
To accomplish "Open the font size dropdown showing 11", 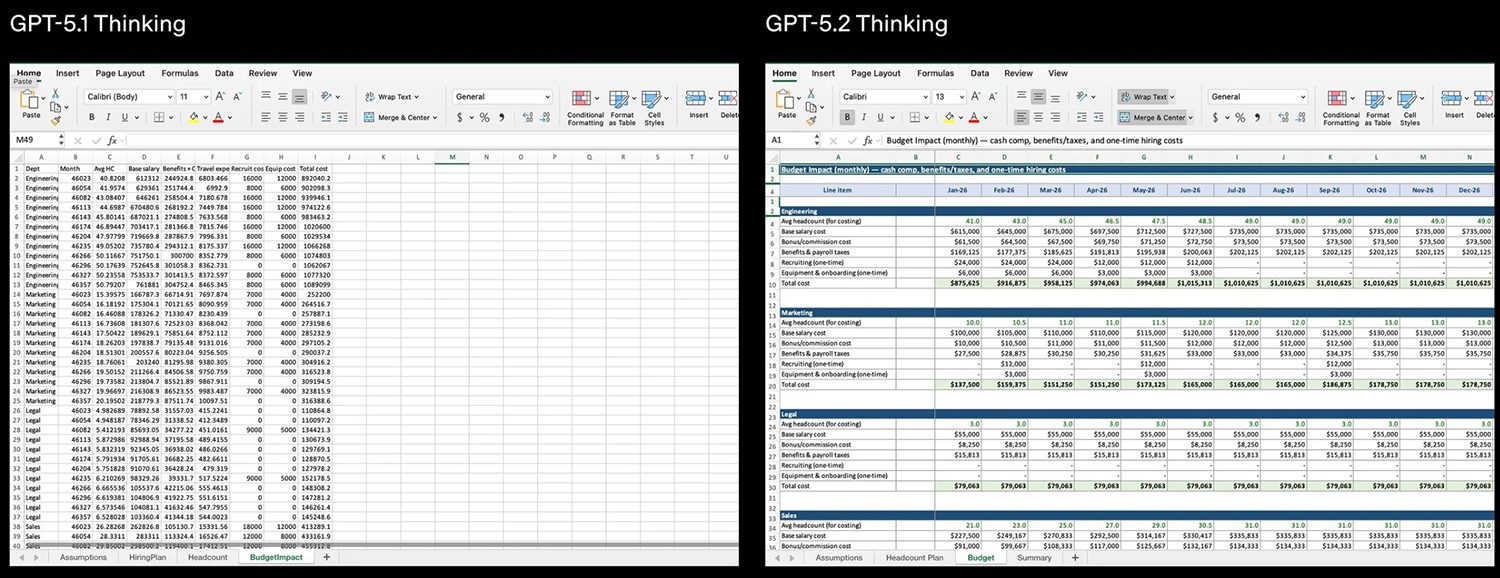I will (192, 96).
